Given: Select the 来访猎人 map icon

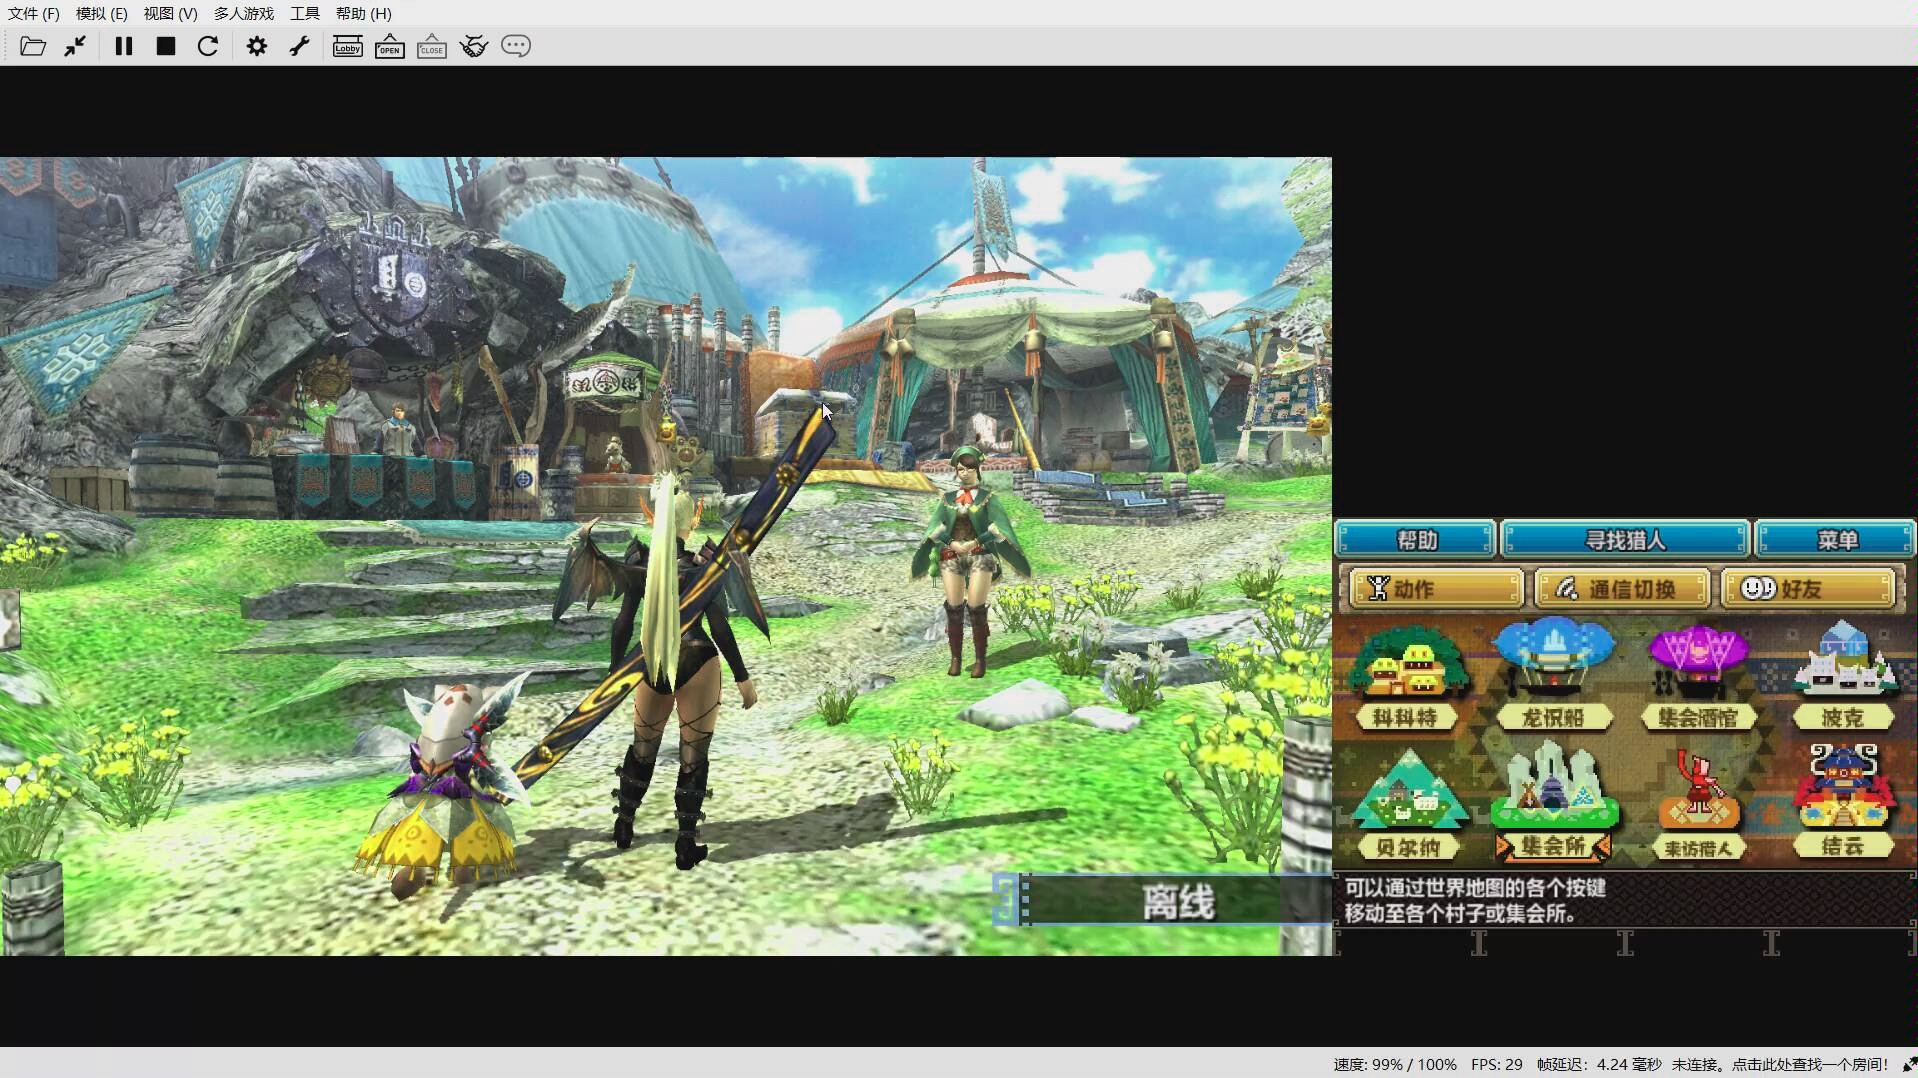Looking at the screenshot, I should tap(1698, 805).
